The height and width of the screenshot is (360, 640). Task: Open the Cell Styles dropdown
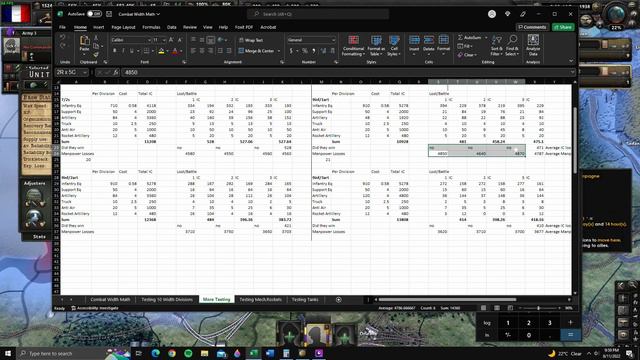click(394, 45)
